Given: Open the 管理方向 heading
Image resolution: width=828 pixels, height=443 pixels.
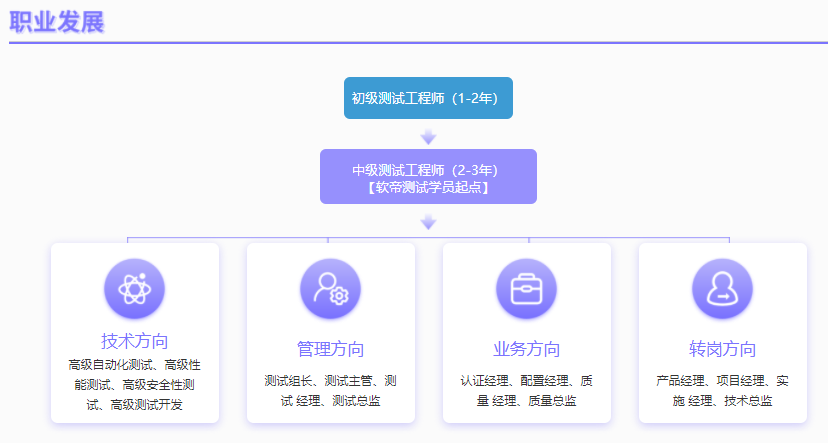Looking at the screenshot, I should (330, 349).
